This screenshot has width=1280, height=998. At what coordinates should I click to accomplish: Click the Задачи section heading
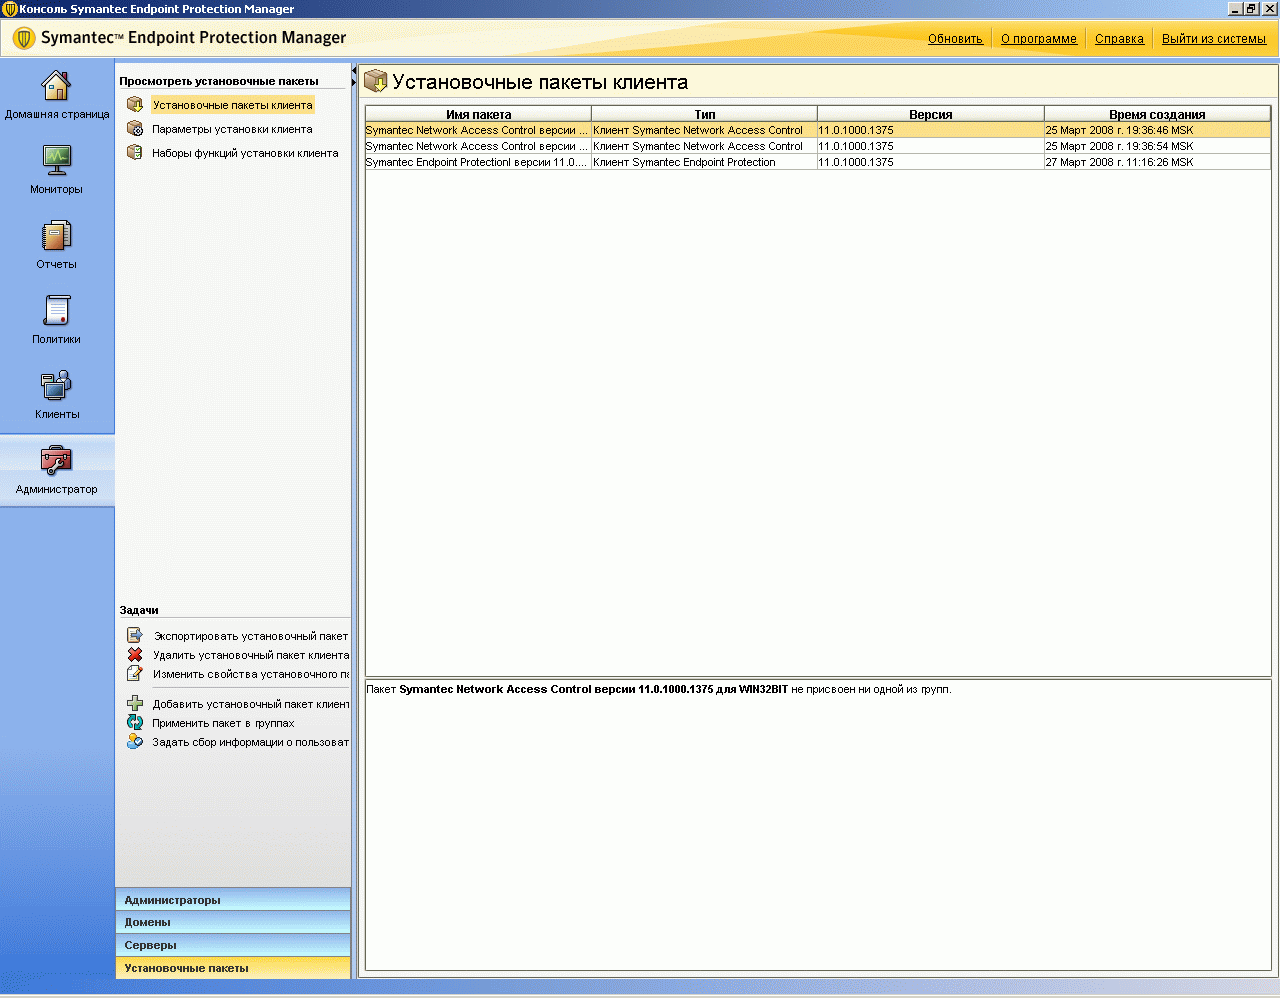pos(139,610)
